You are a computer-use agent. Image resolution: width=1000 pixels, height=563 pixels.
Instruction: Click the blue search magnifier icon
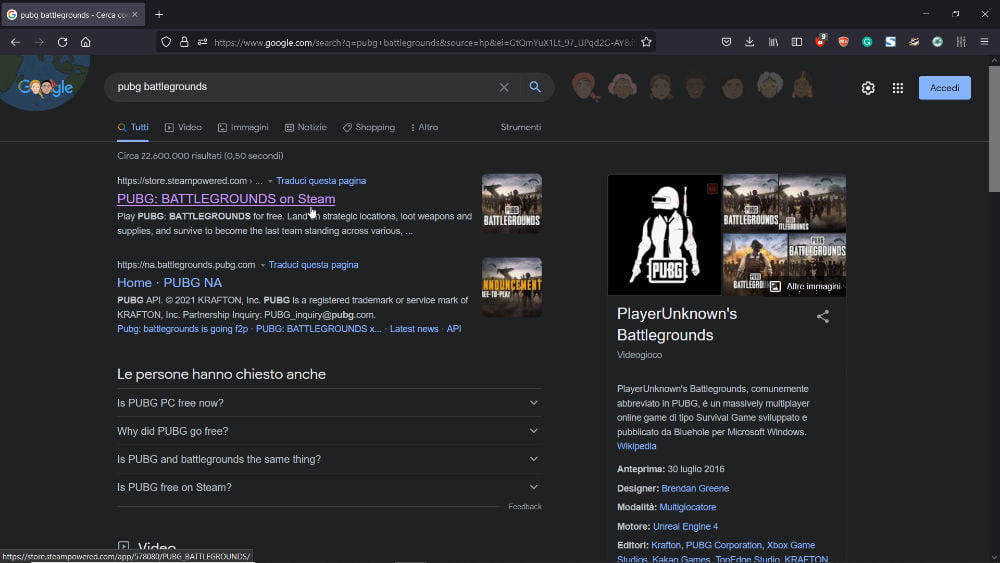pos(535,87)
